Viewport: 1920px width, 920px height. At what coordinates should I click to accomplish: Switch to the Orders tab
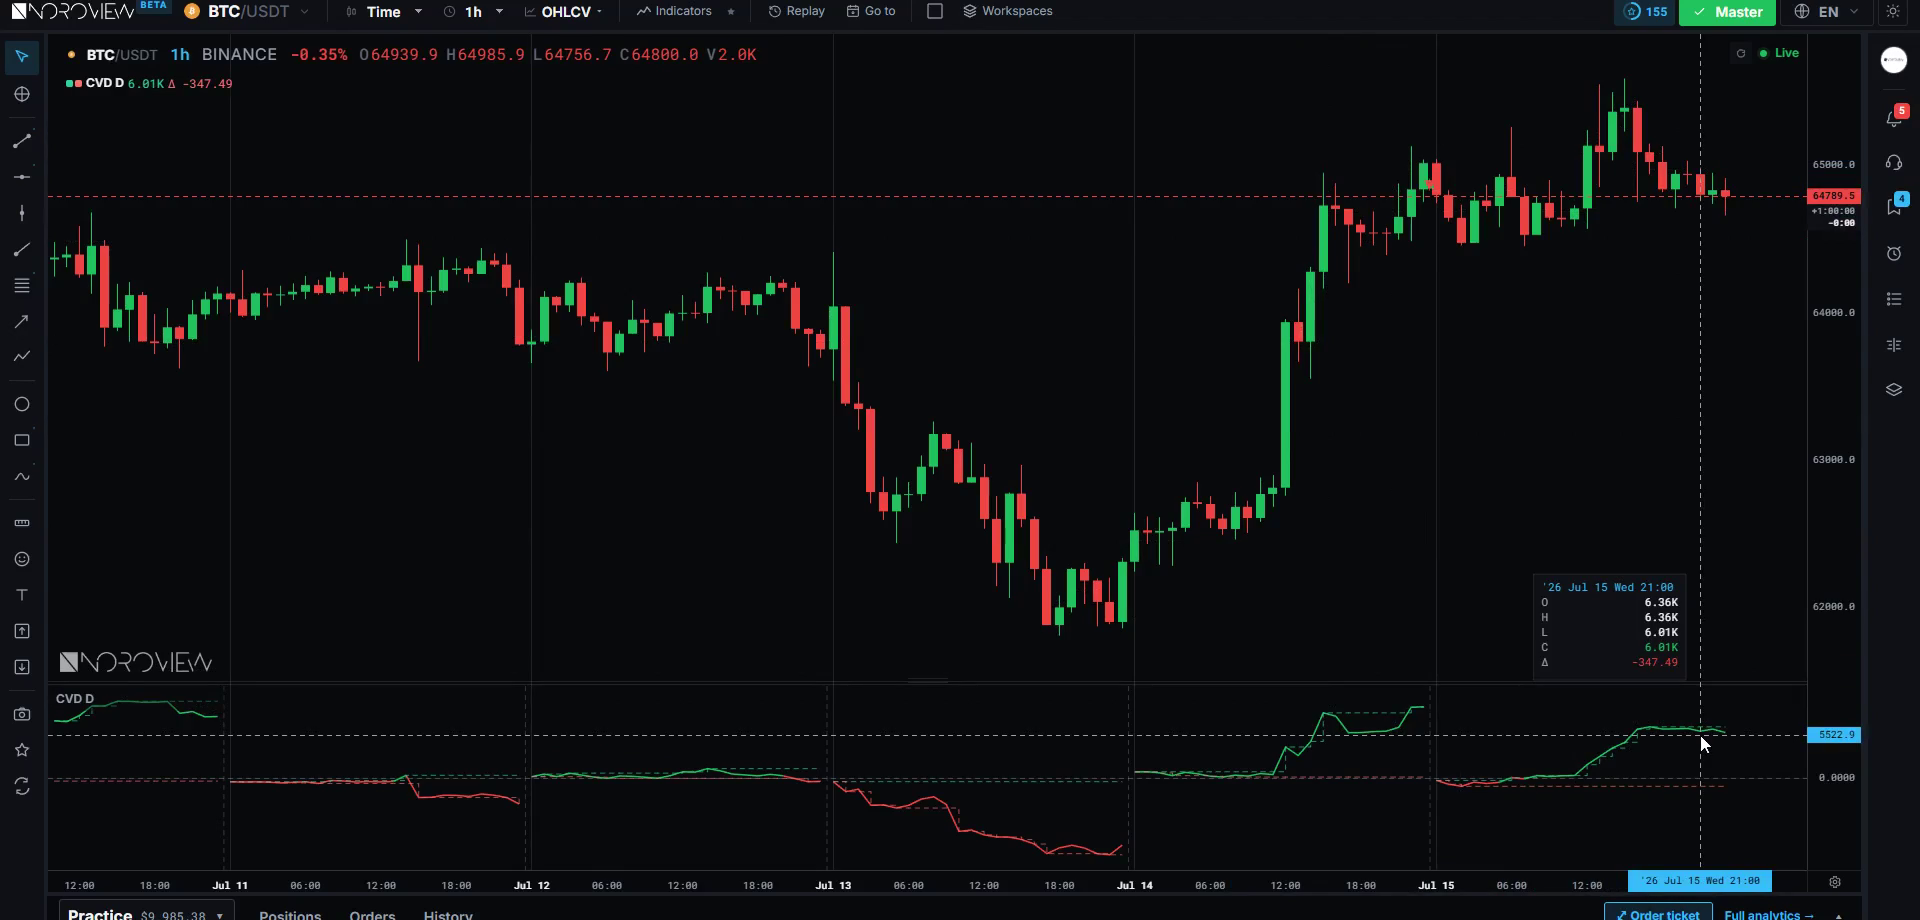coord(372,914)
